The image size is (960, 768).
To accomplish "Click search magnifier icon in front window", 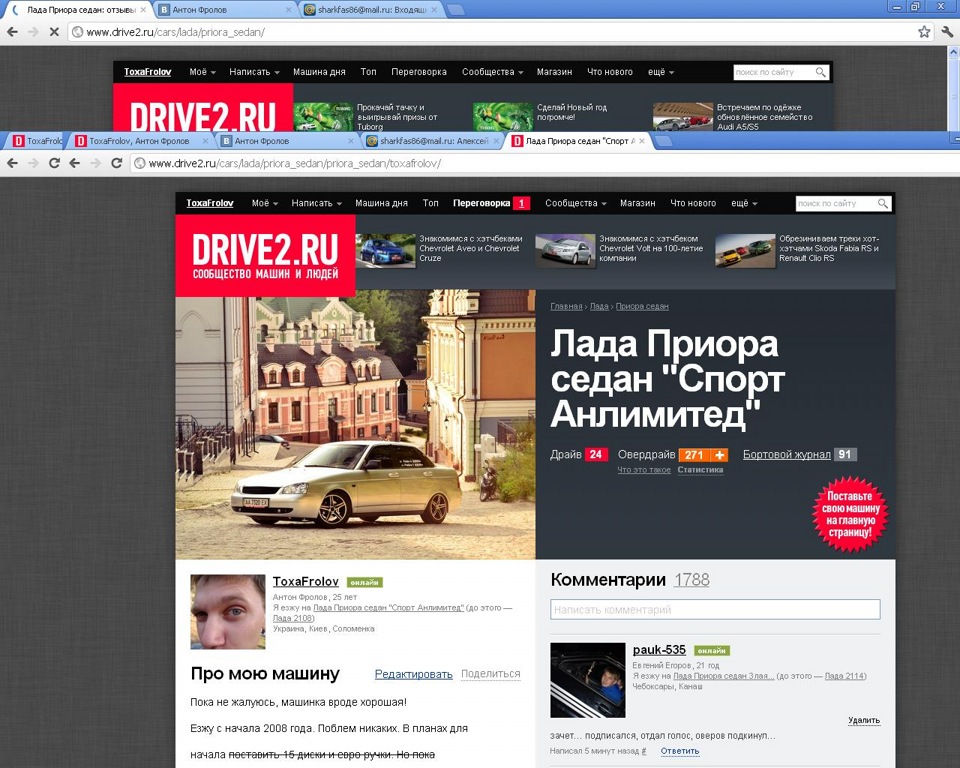I will click(882, 203).
